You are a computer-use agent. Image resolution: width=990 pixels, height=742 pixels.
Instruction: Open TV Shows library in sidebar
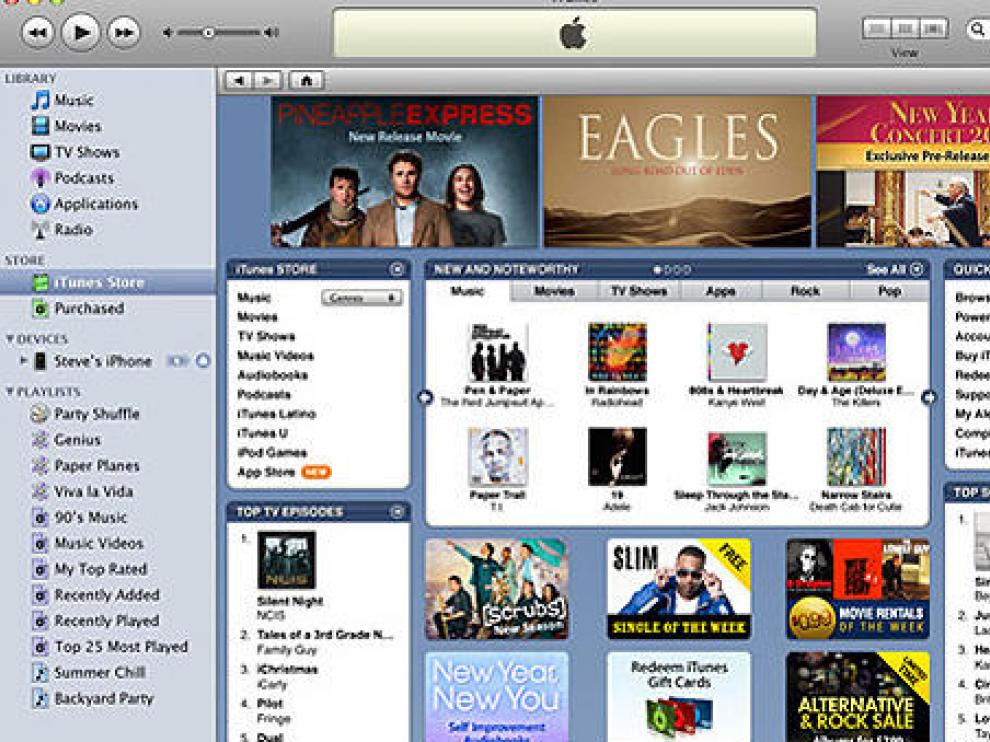75,152
